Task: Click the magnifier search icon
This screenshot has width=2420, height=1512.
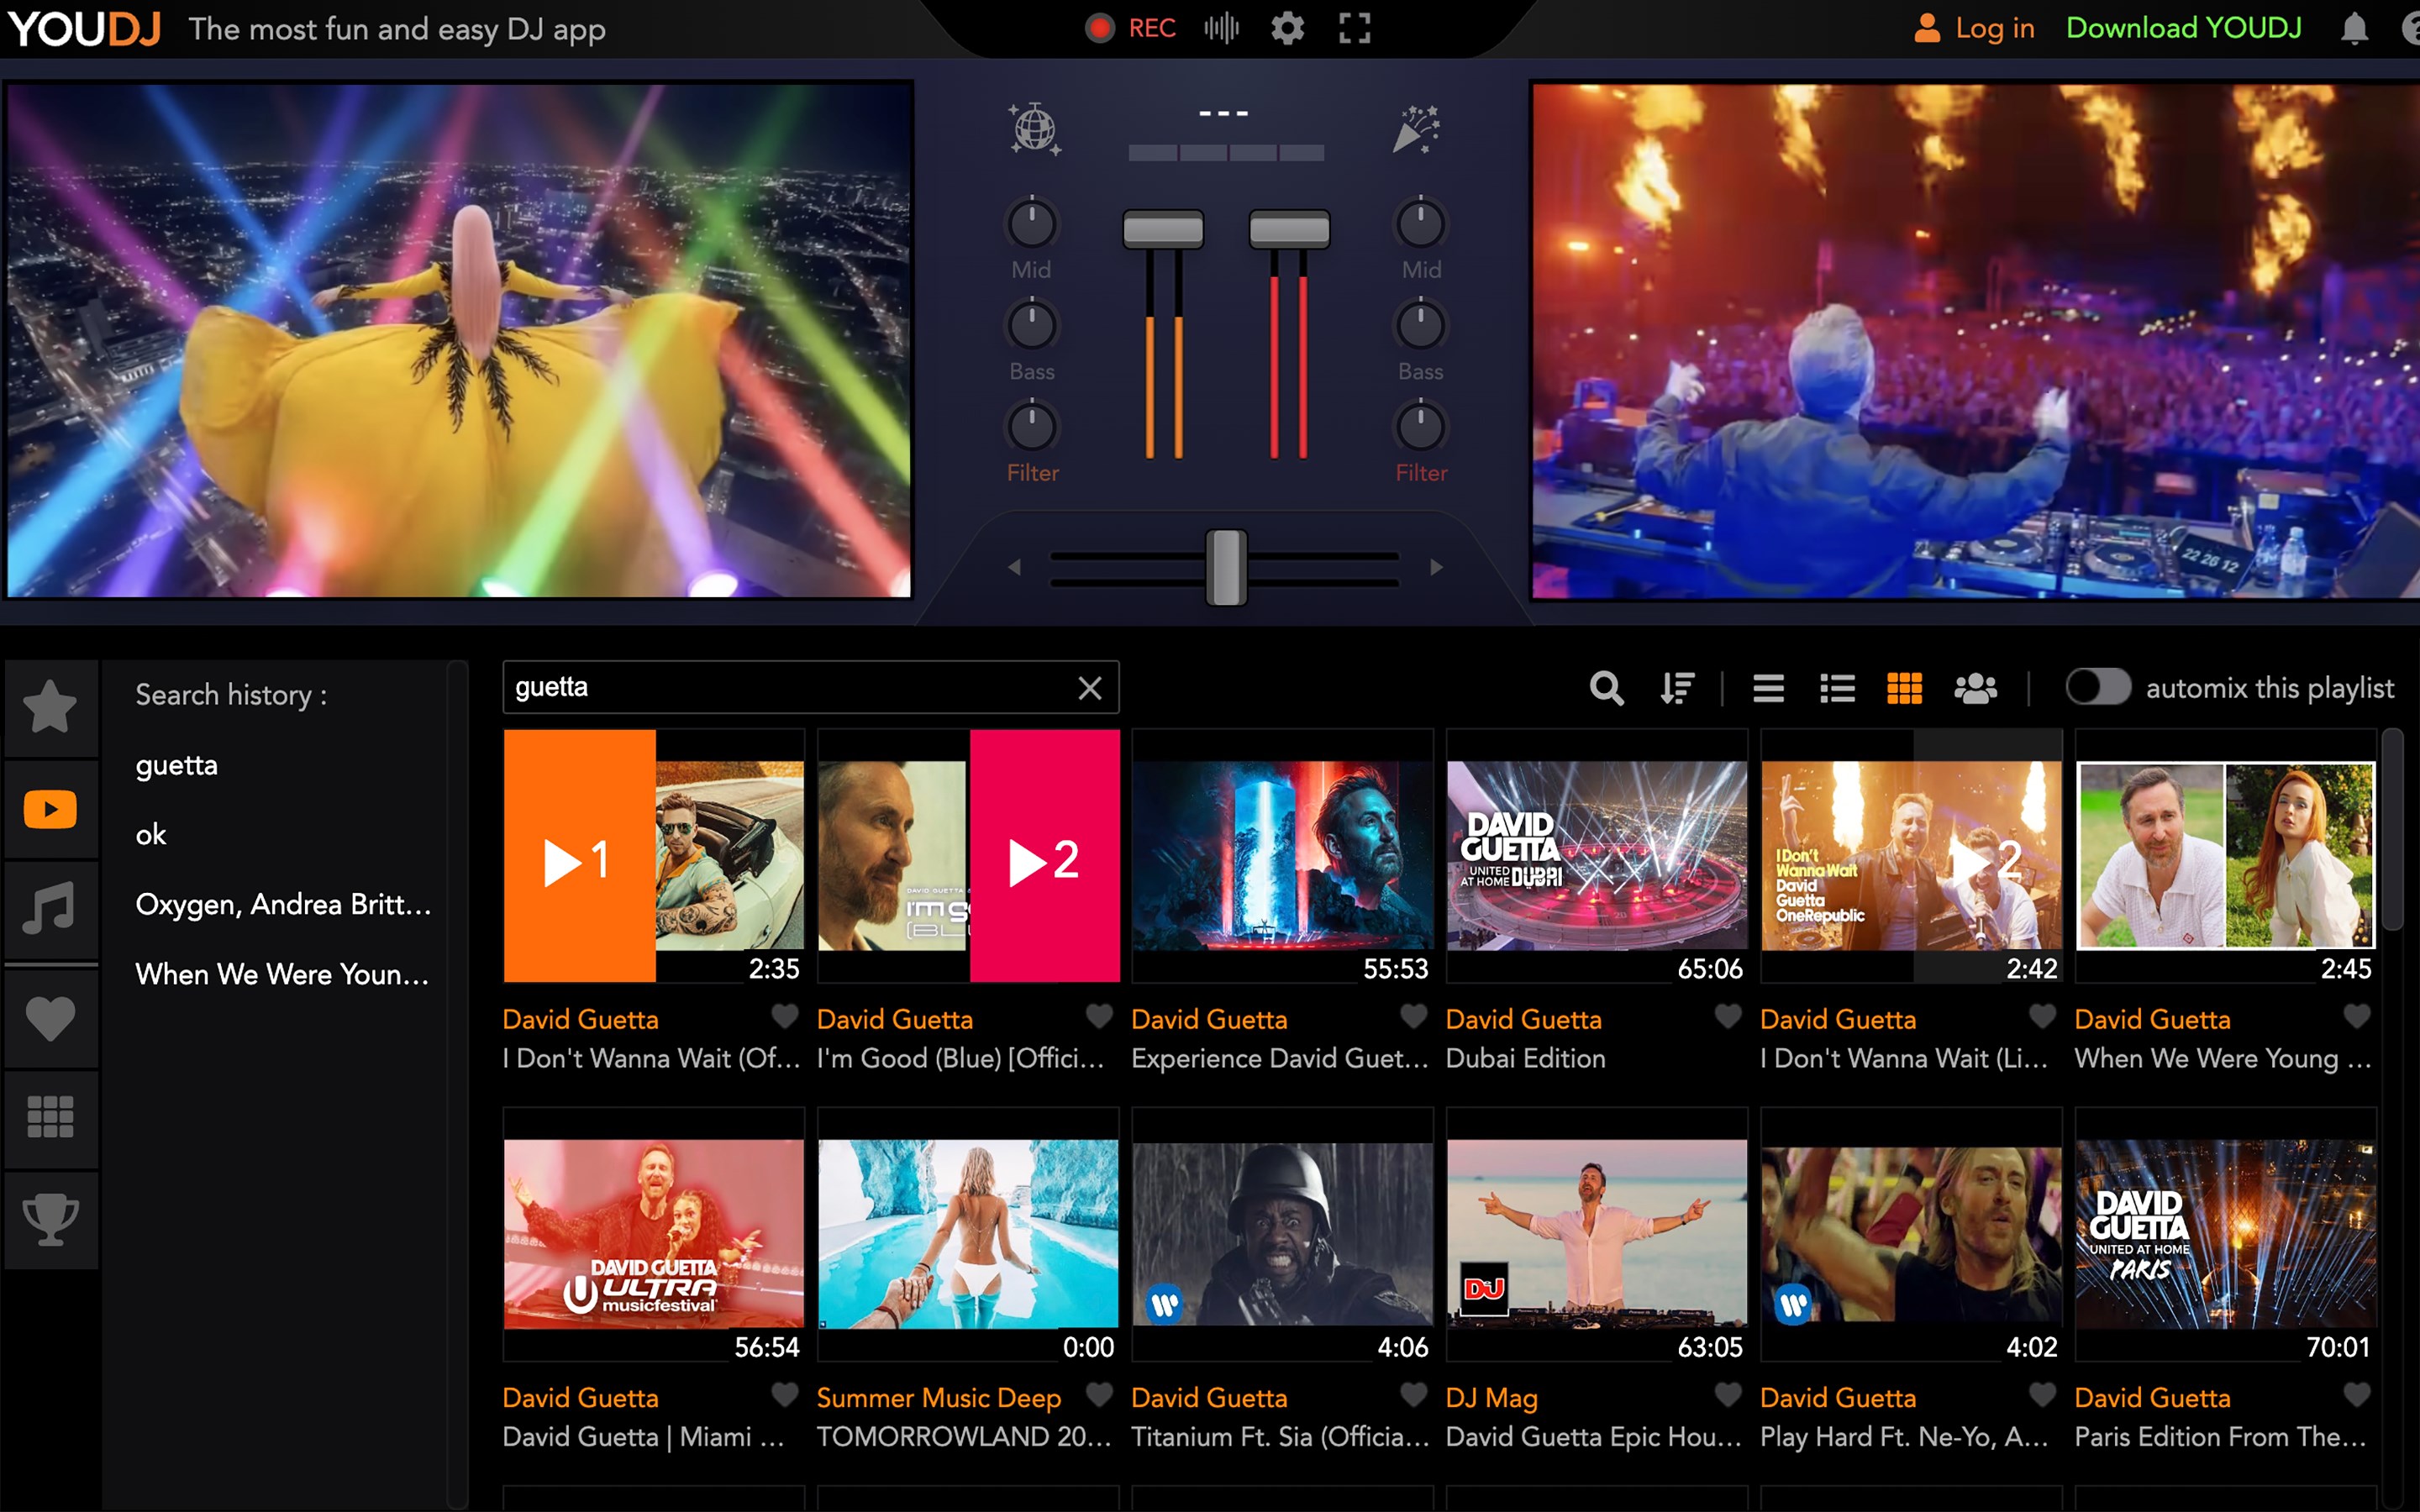Action: click(1606, 688)
